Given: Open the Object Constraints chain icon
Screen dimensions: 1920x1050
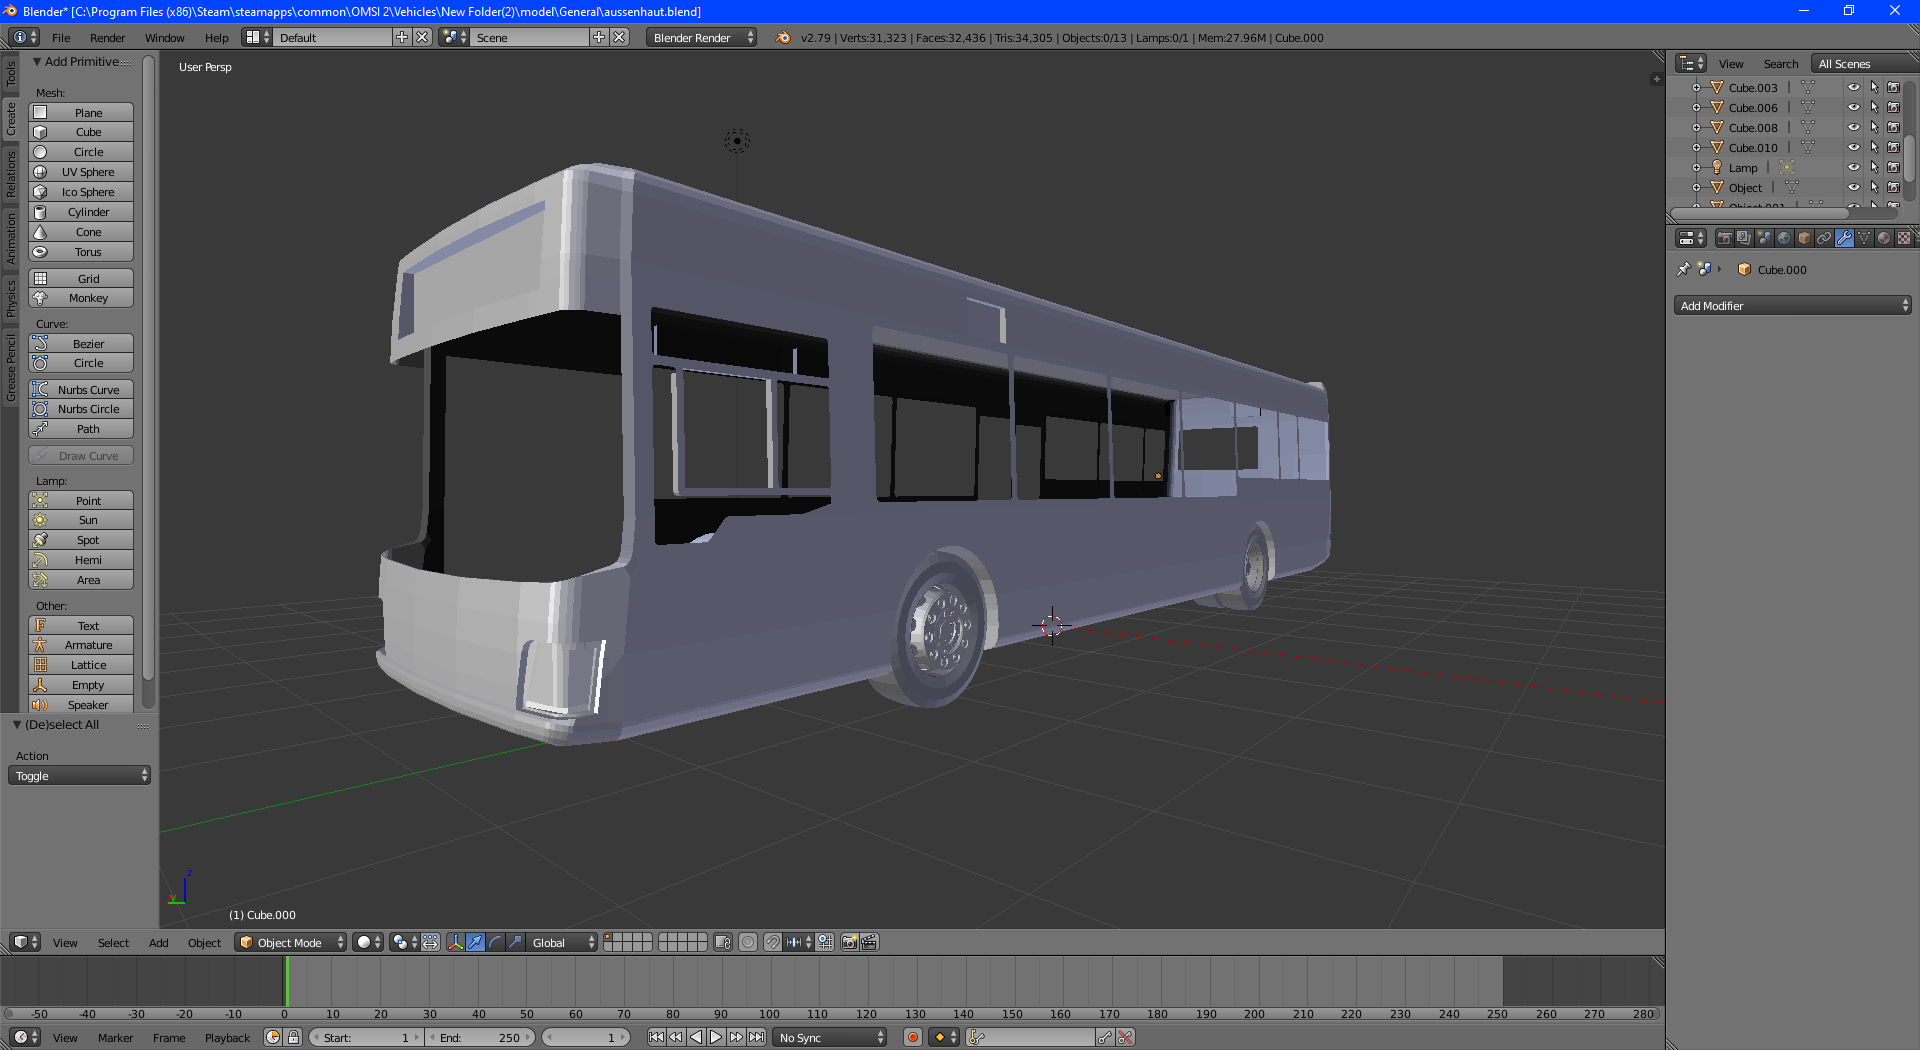Looking at the screenshot, I should pyautogui.click(x=1824, y=238).
